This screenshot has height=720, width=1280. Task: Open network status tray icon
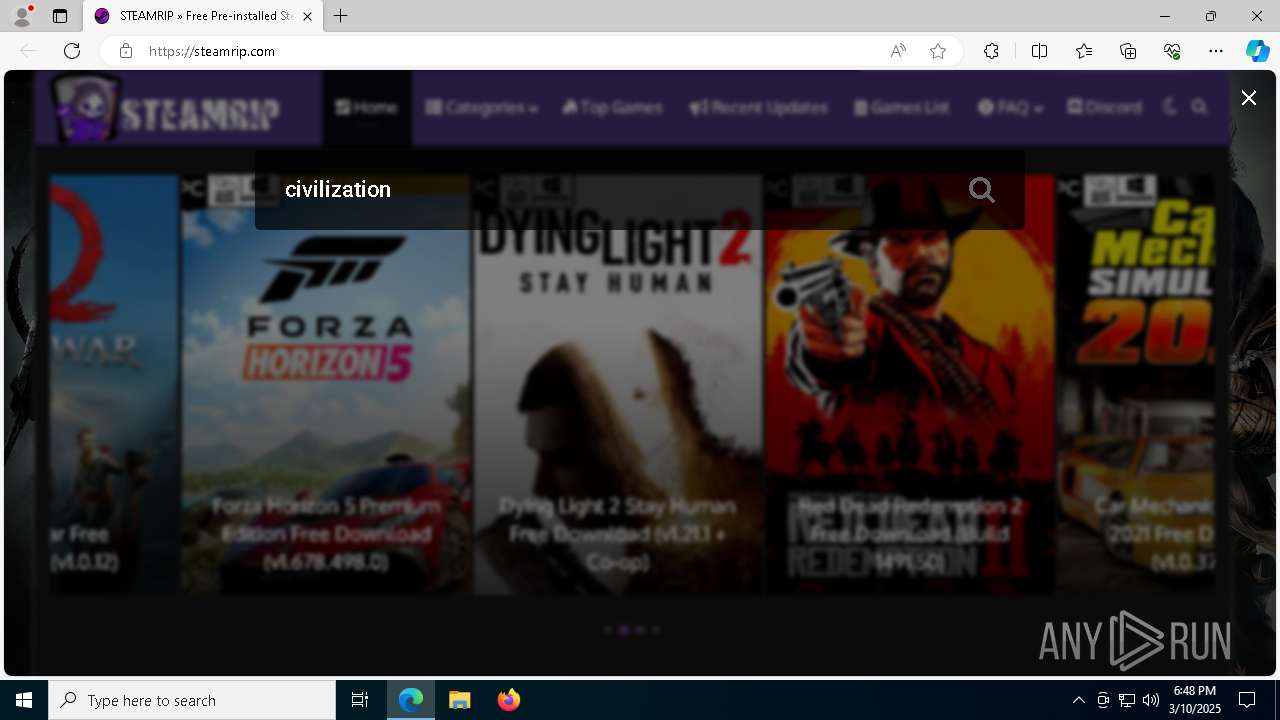(1127, 700)
